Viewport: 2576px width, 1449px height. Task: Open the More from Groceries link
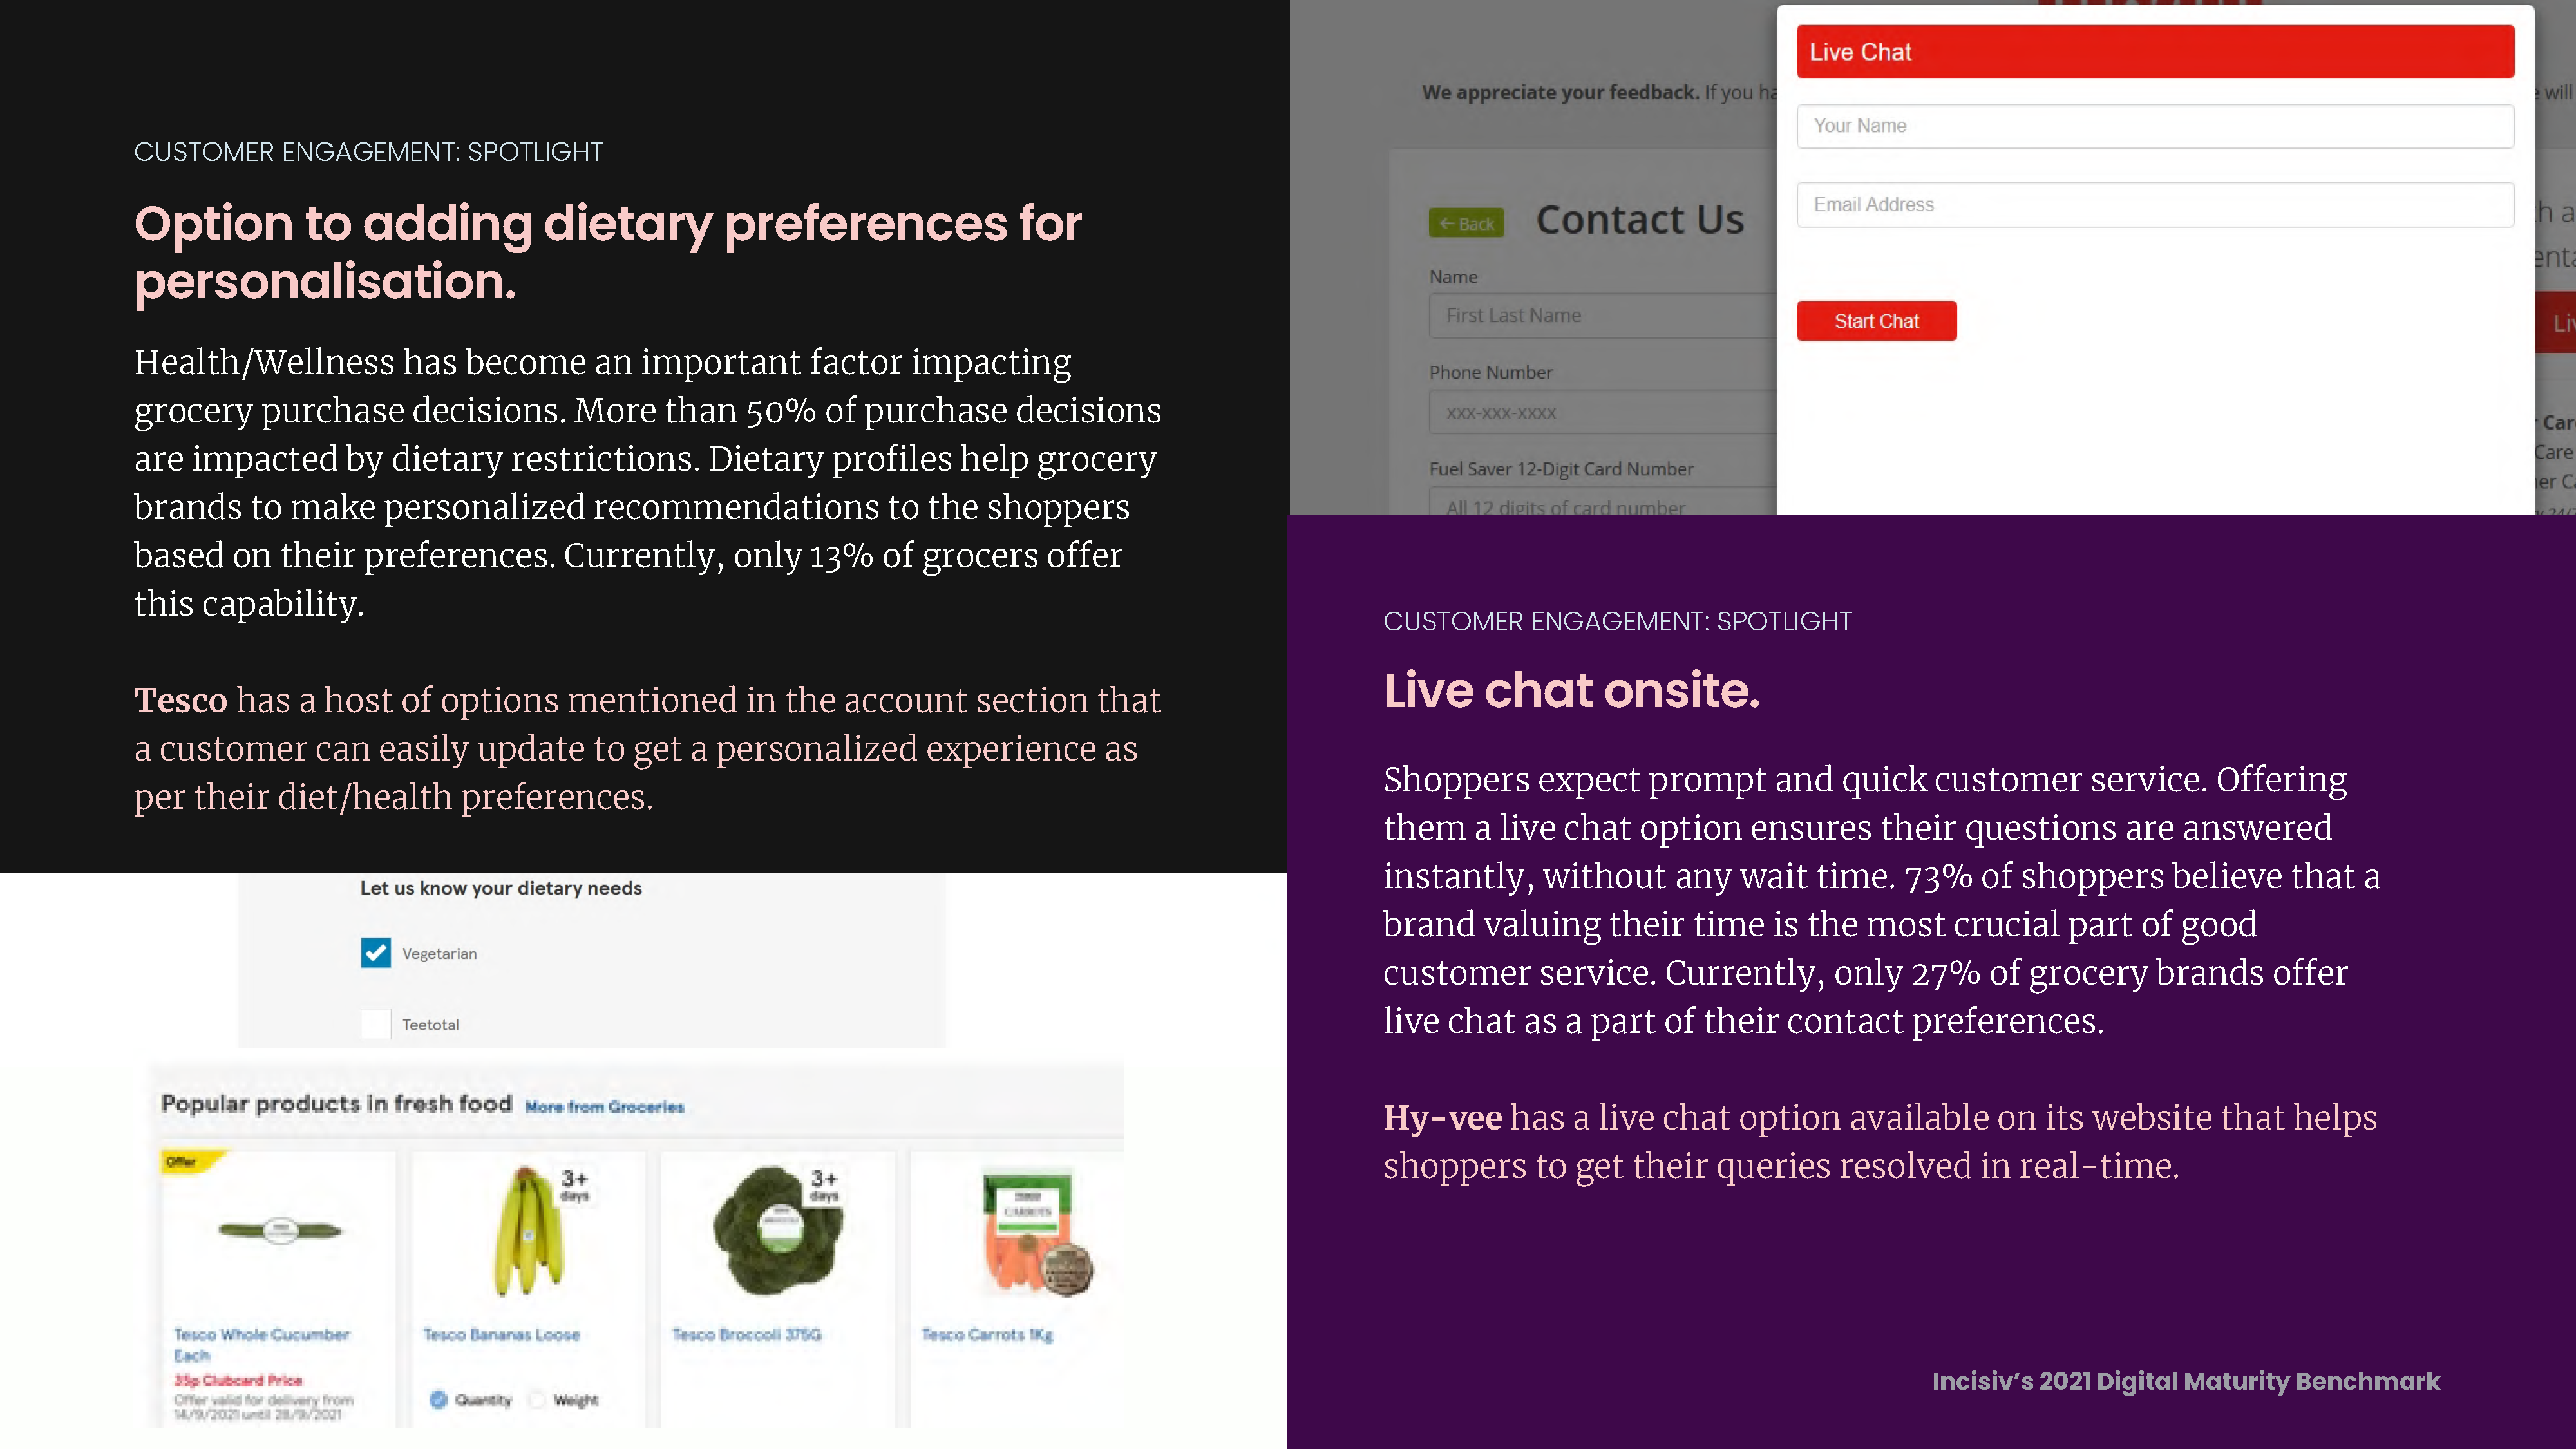[x=604, y=1107]
